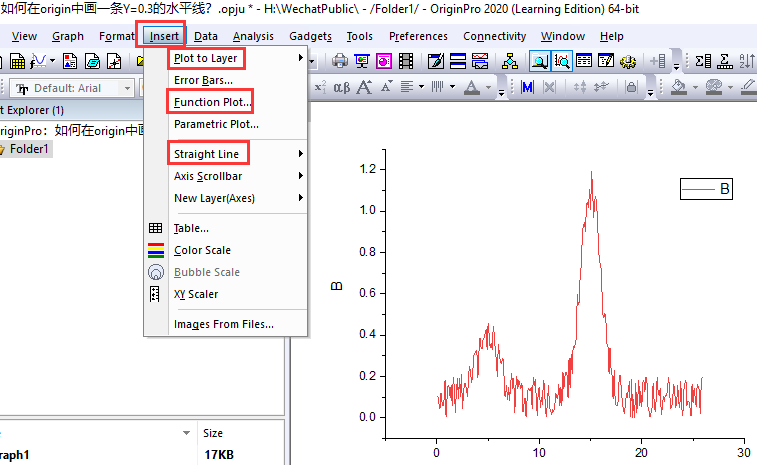
Task: Toggle the magnifier Project Explorer button
Action: [x=539, y=62]
